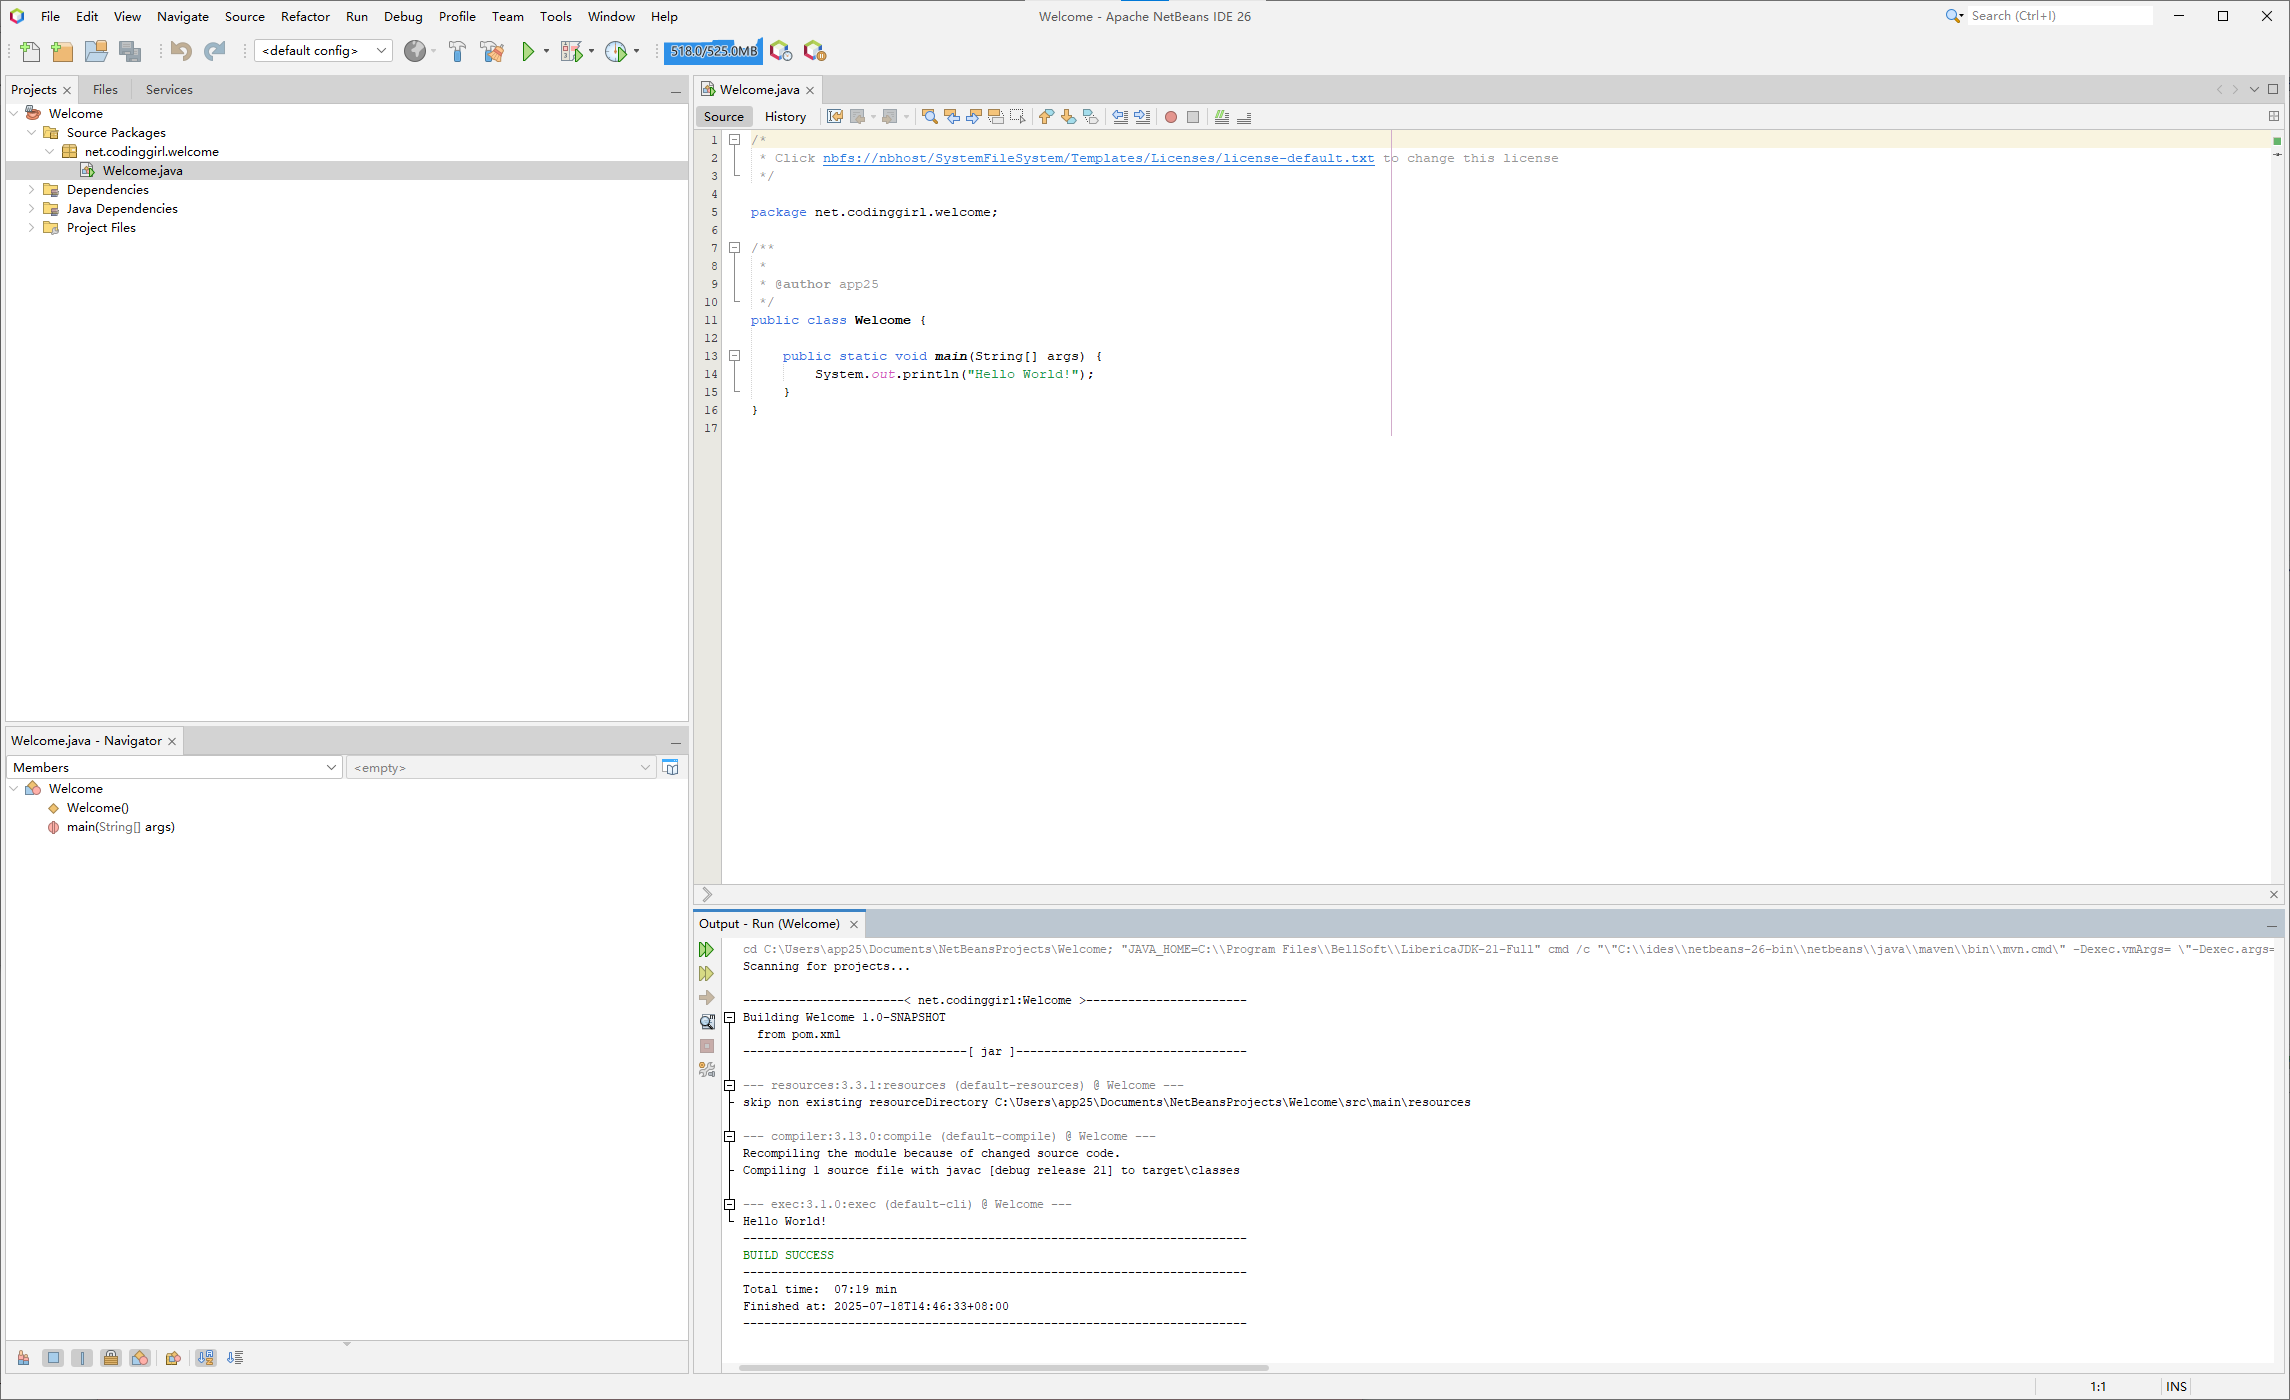Expand the Project Files node

(32, 227)
